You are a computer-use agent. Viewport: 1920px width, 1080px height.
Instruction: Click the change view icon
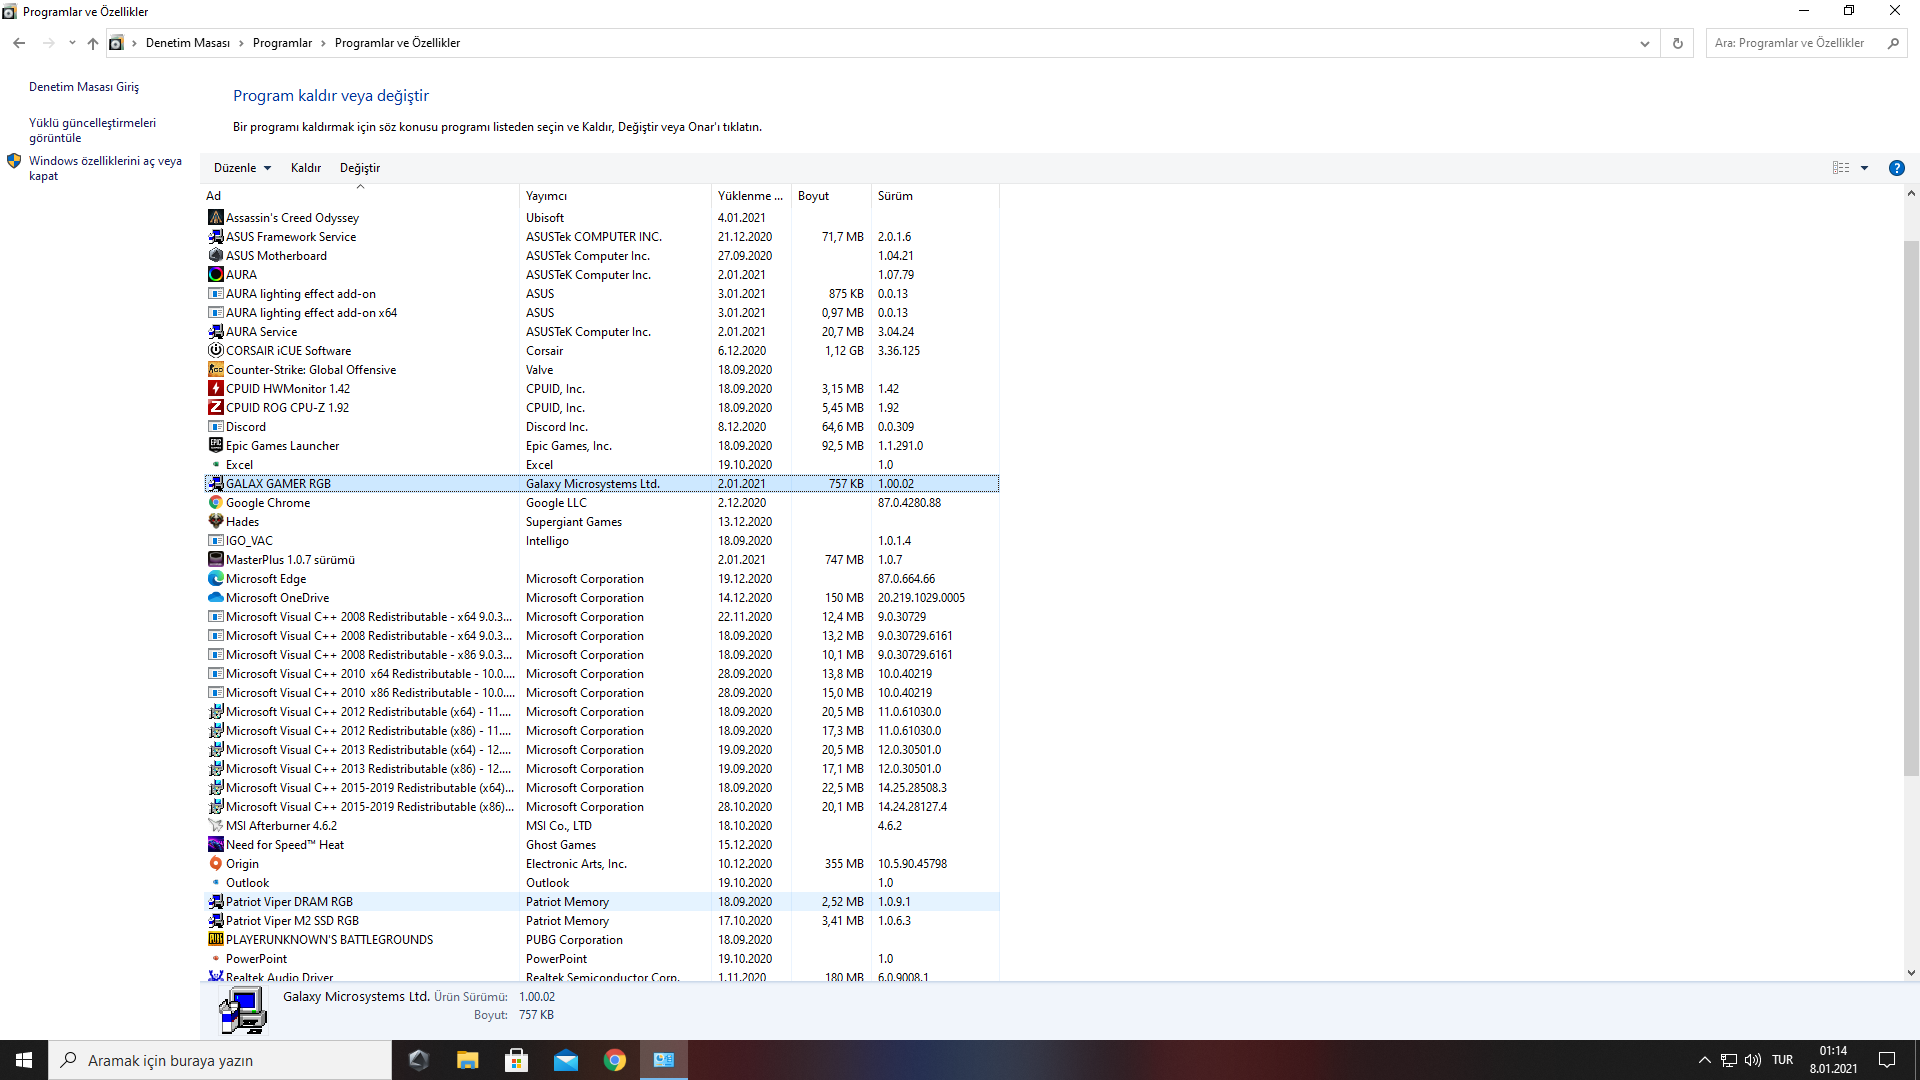[x=1840, y=168]
